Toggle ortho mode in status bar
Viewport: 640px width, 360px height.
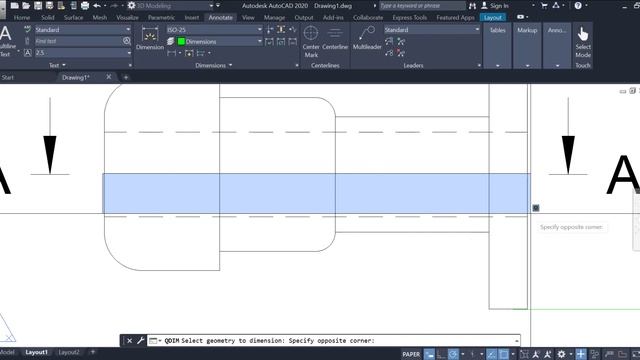tap(441, 354)
